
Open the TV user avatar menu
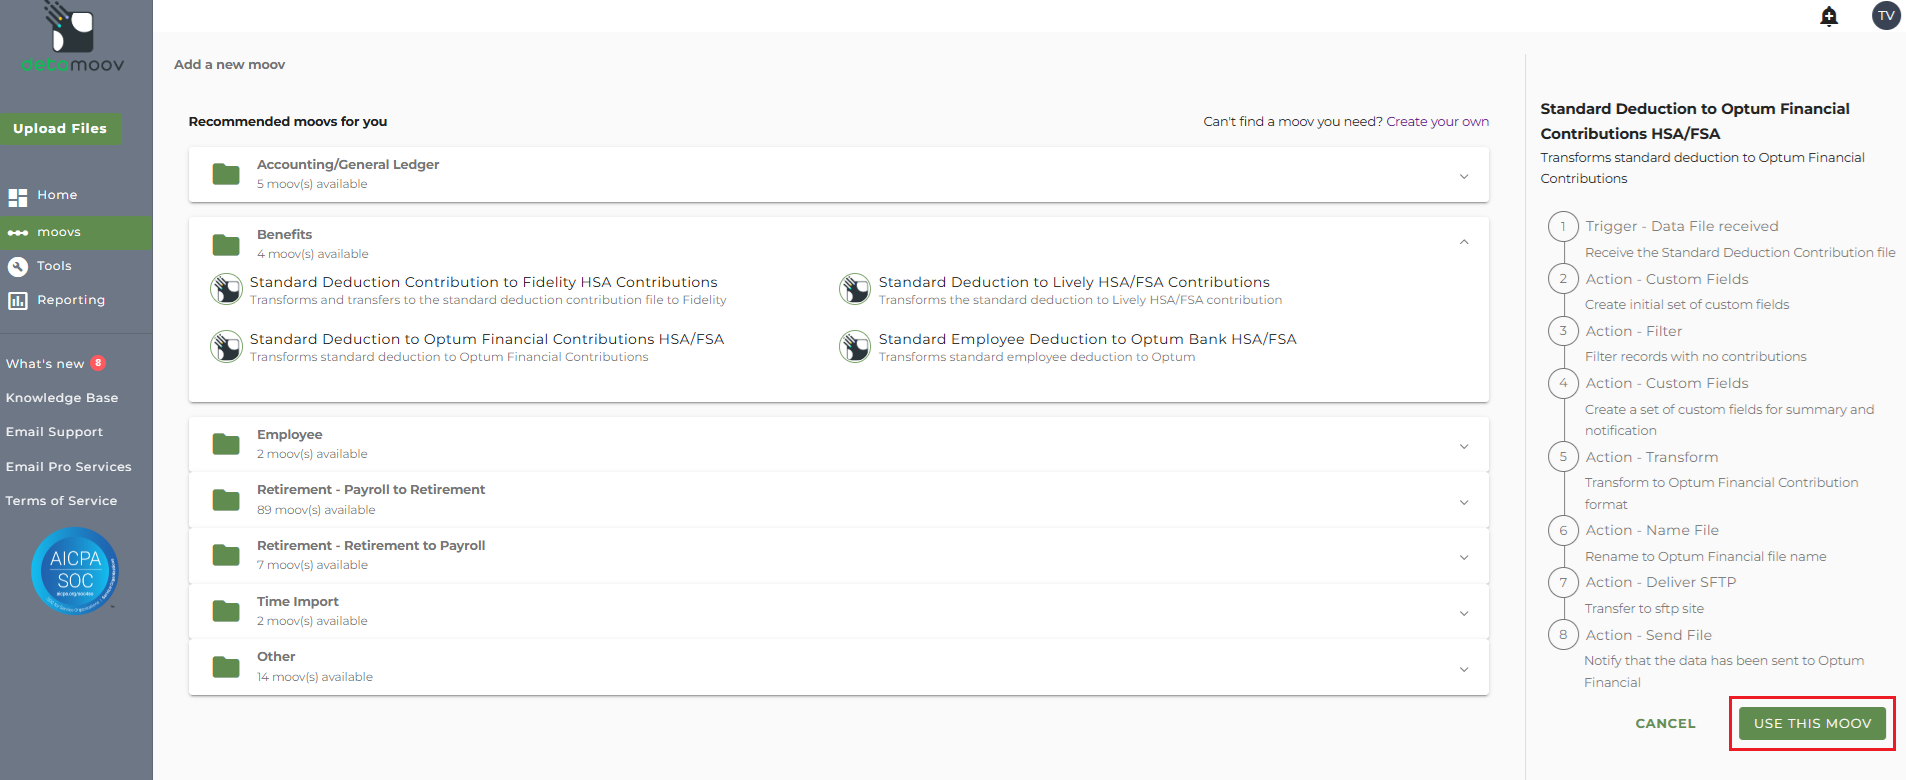[1886, 16]
